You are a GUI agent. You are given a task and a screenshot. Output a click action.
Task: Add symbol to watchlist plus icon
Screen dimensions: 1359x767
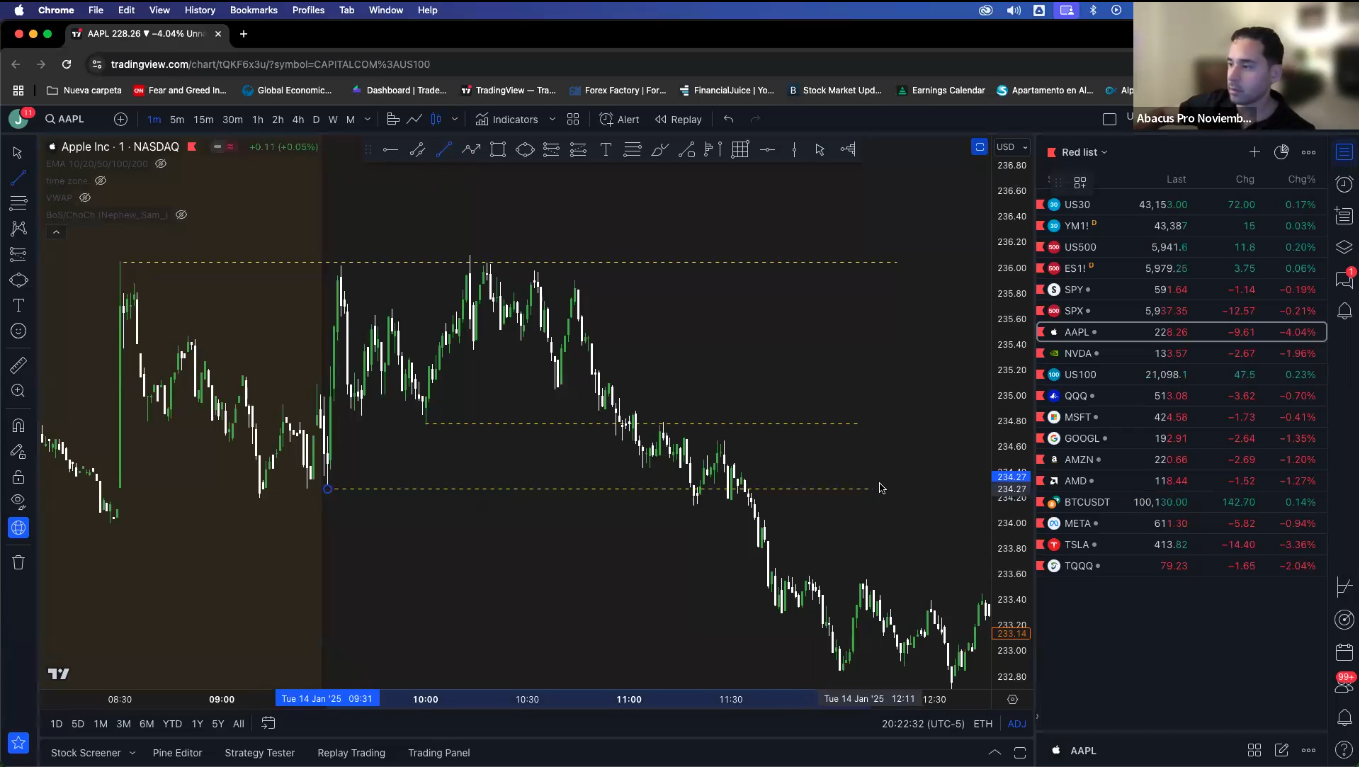(x=1254, y=152)
